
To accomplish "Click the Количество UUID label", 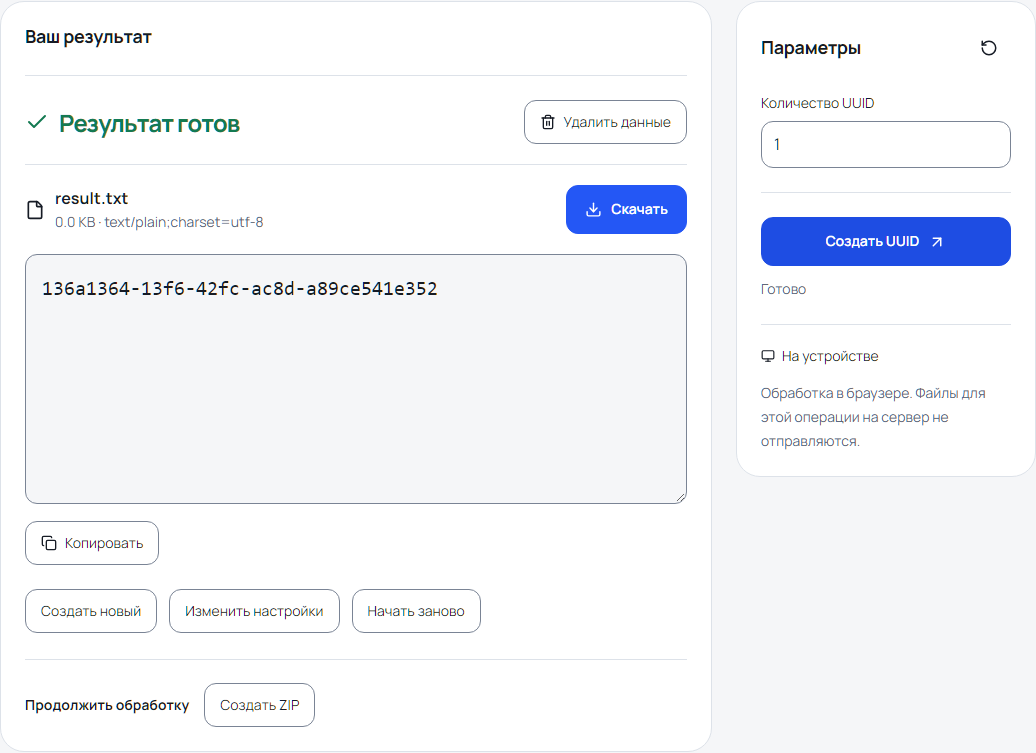I will (x=817, y=103).
